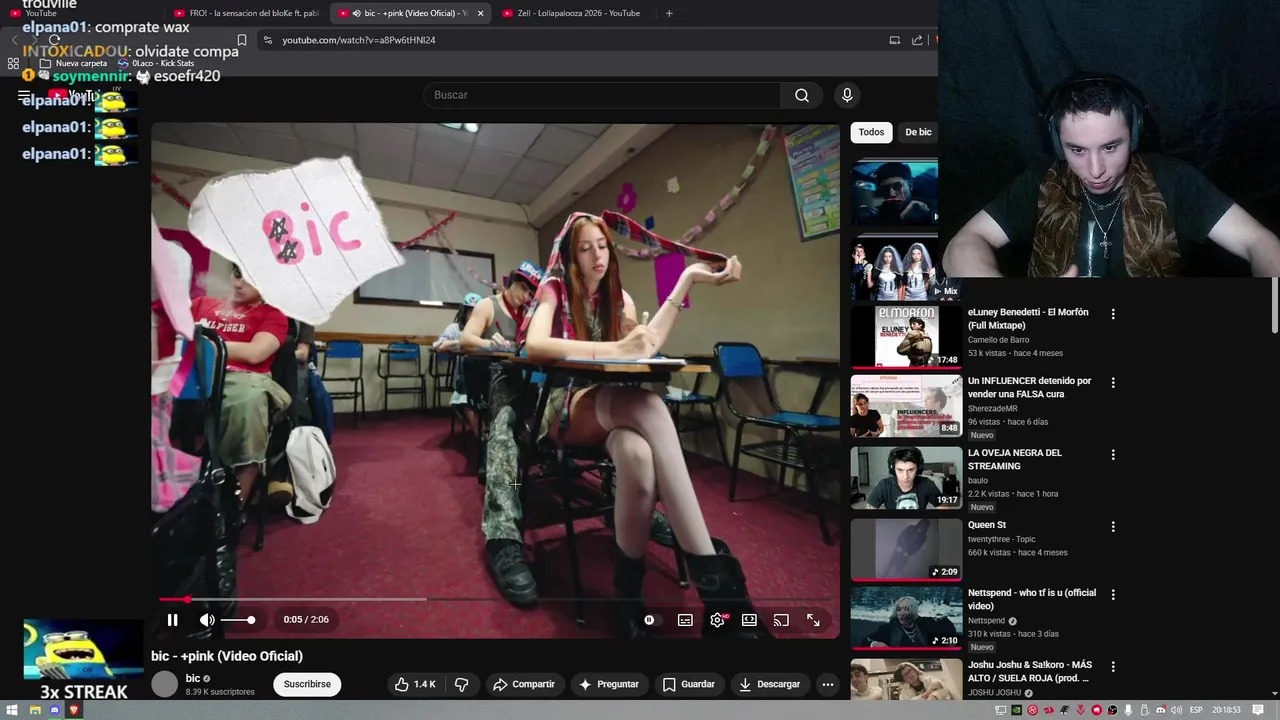Click the search magnifier button
Screen dimensions: 1280x720
click(x=802, y=95)
